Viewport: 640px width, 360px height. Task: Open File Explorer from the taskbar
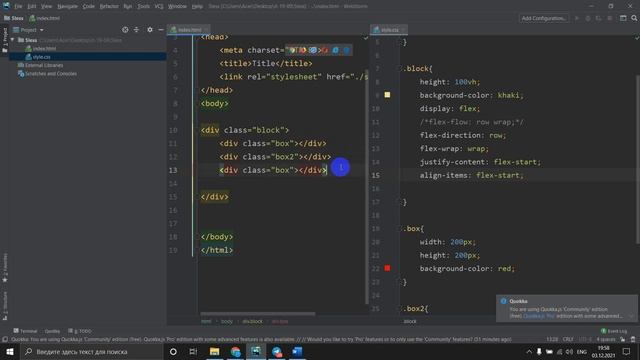pos(214,351)
